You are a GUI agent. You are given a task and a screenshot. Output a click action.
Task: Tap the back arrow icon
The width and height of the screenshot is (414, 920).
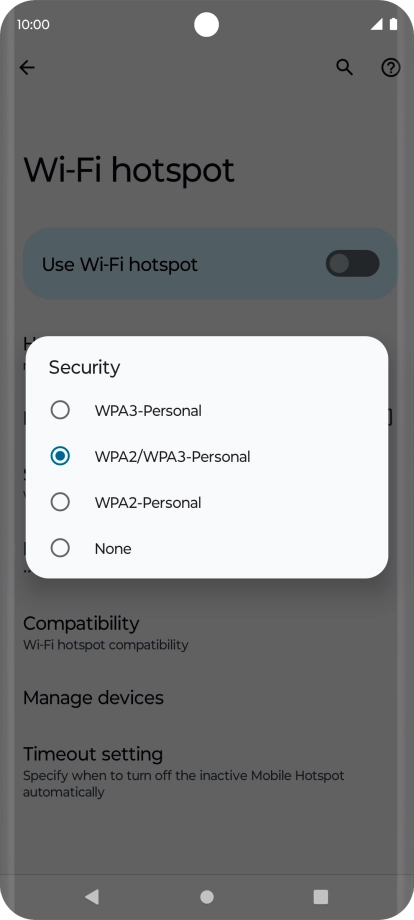(x=27, y=68)
